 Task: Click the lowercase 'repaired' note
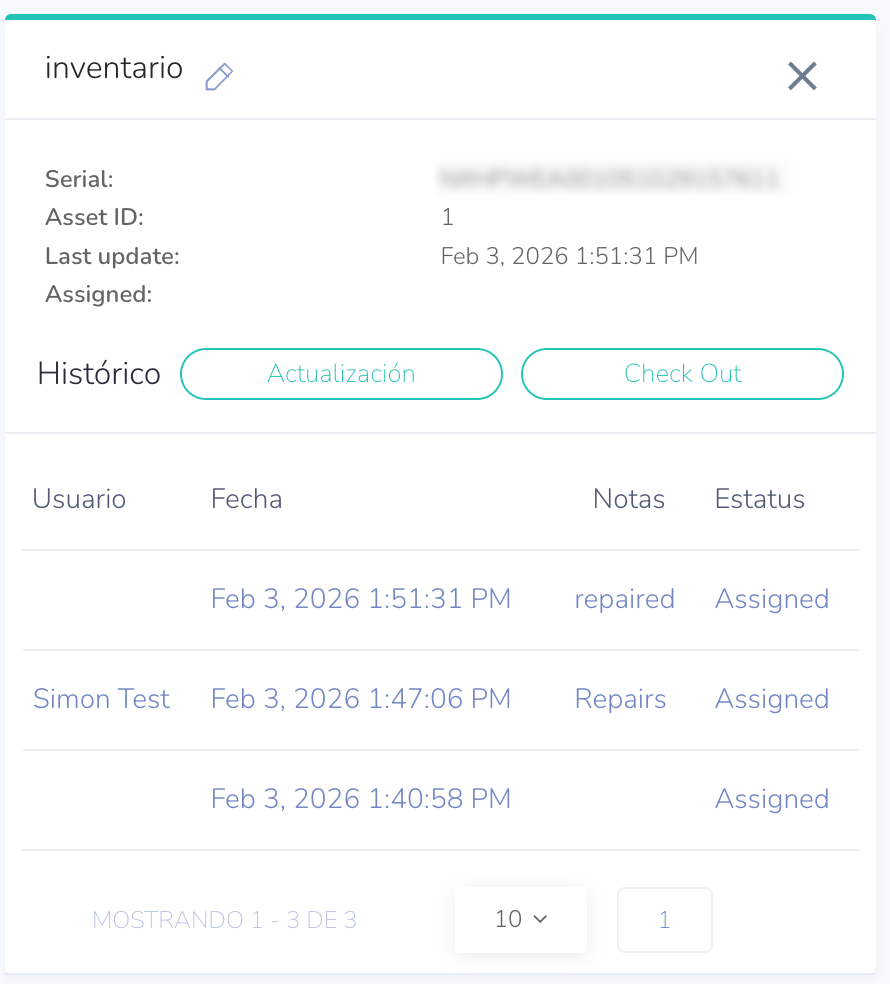click(624, 599)
